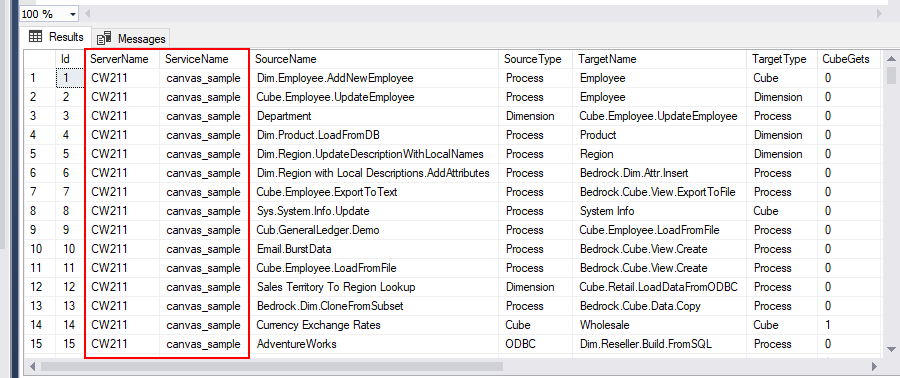The height and width of the screenshot is (378, 900).
Task: Click cell Dim.Employee.AddNewEmployee
Action: [375, 78]
